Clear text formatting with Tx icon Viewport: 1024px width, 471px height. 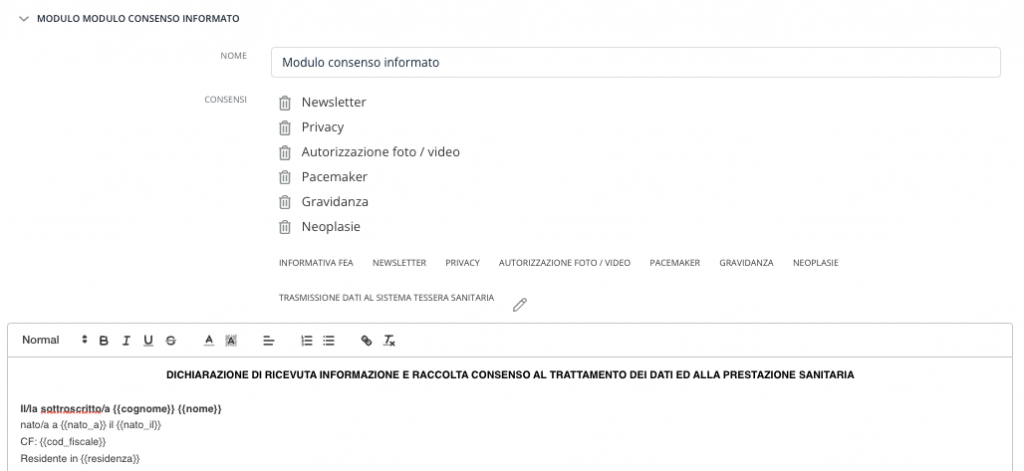click(389, 340)
